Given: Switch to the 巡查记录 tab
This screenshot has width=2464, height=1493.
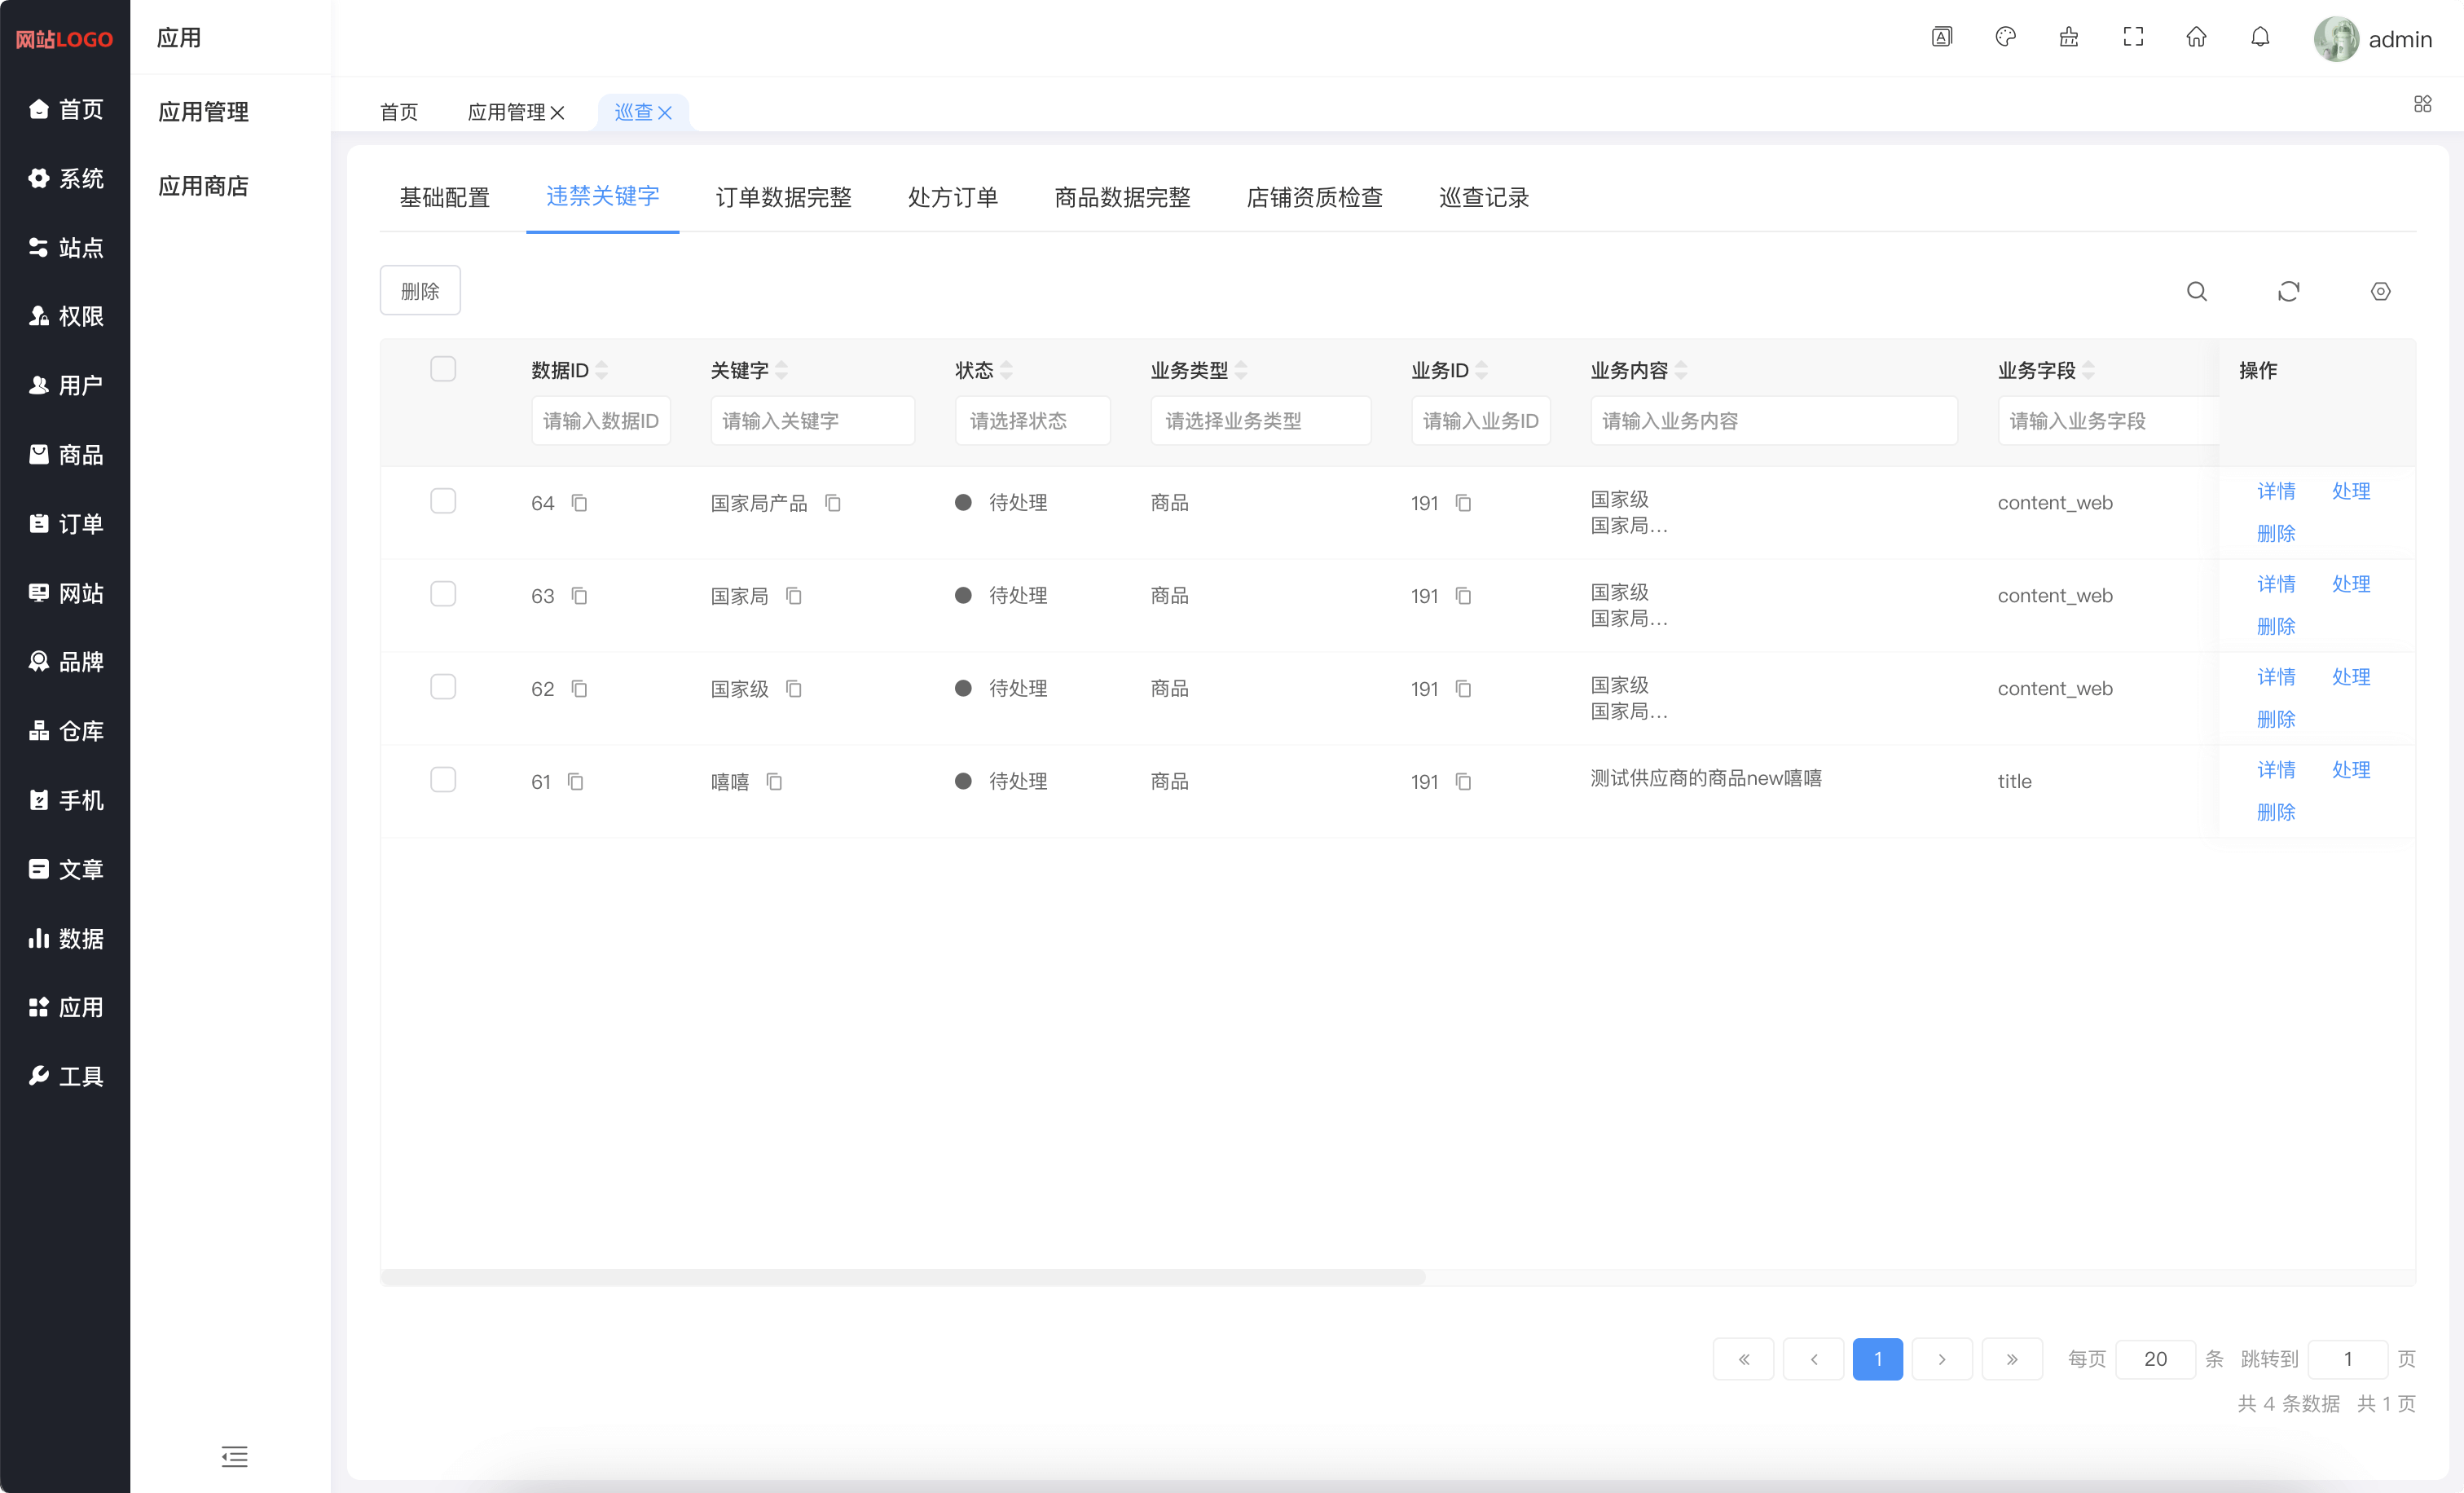Looking at the screenshot, I should pyautogui.click(x=1483, y=197).
